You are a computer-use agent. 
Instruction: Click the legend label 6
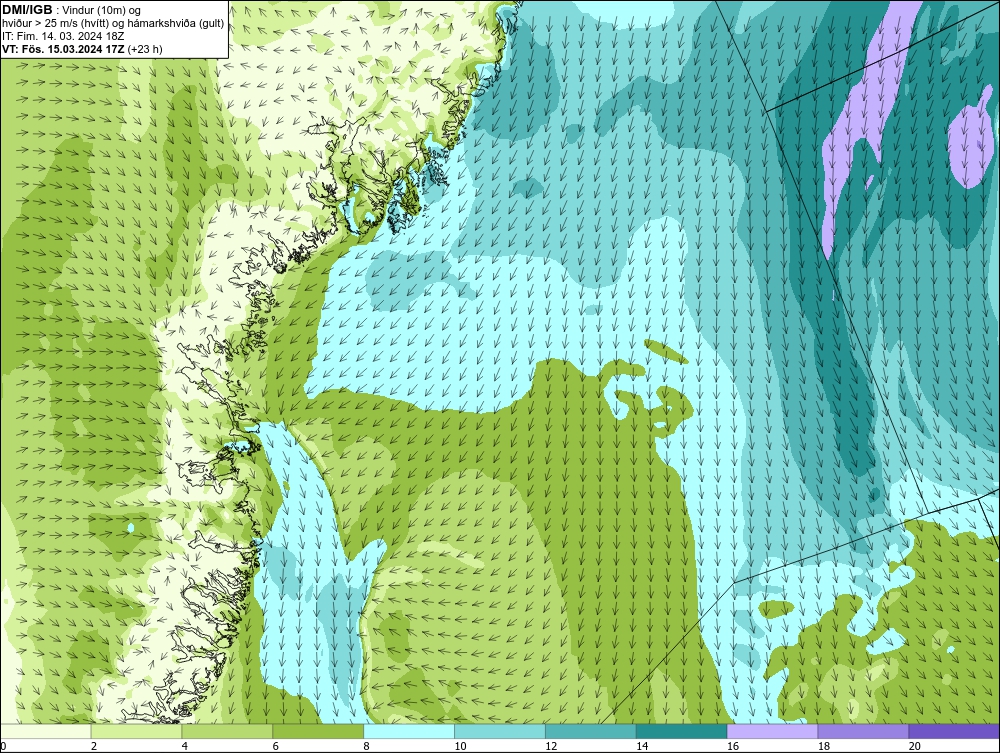276,746
